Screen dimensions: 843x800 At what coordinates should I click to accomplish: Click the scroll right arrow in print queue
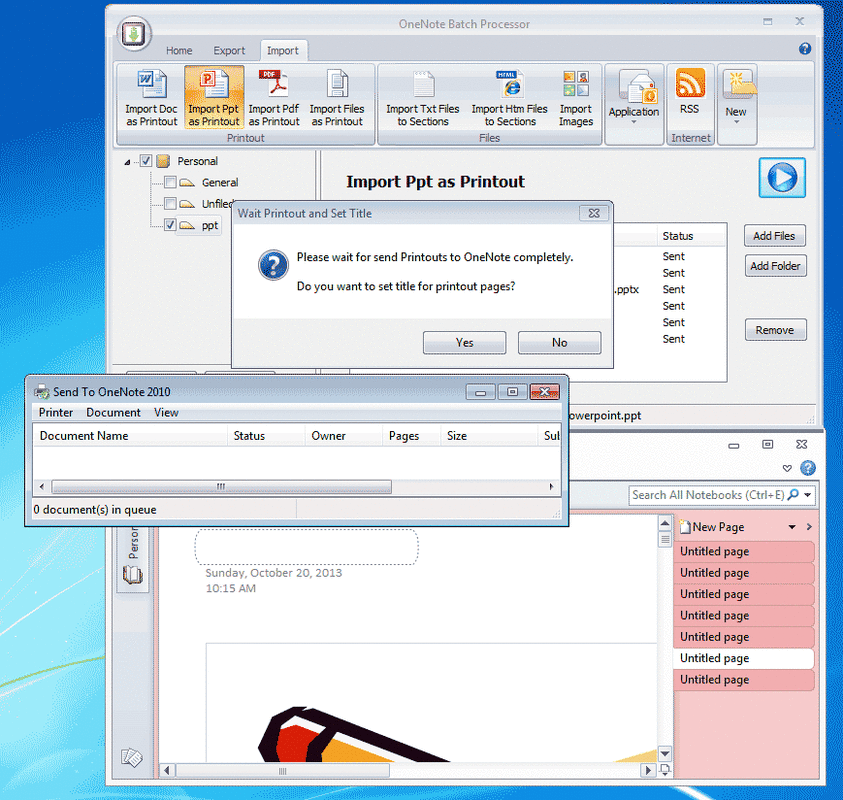click(x=551, y=487)
